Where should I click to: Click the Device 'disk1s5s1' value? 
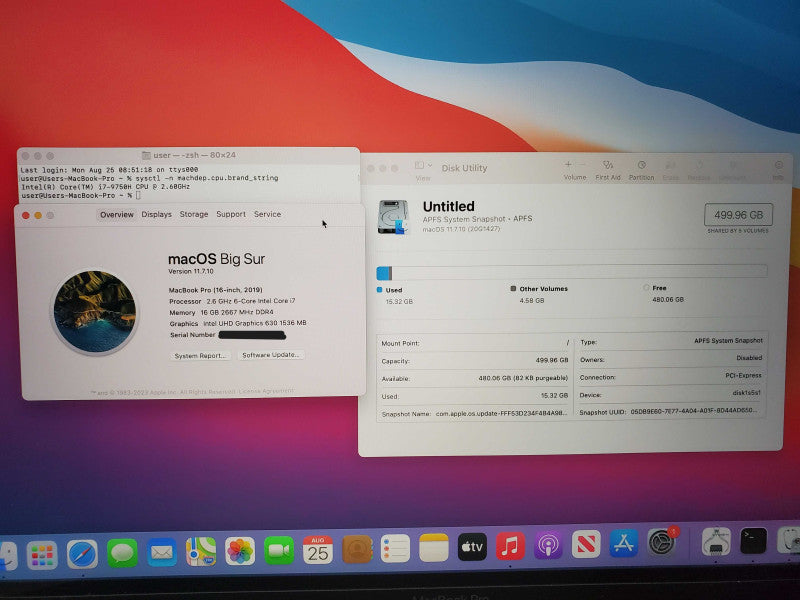point(746,393)
